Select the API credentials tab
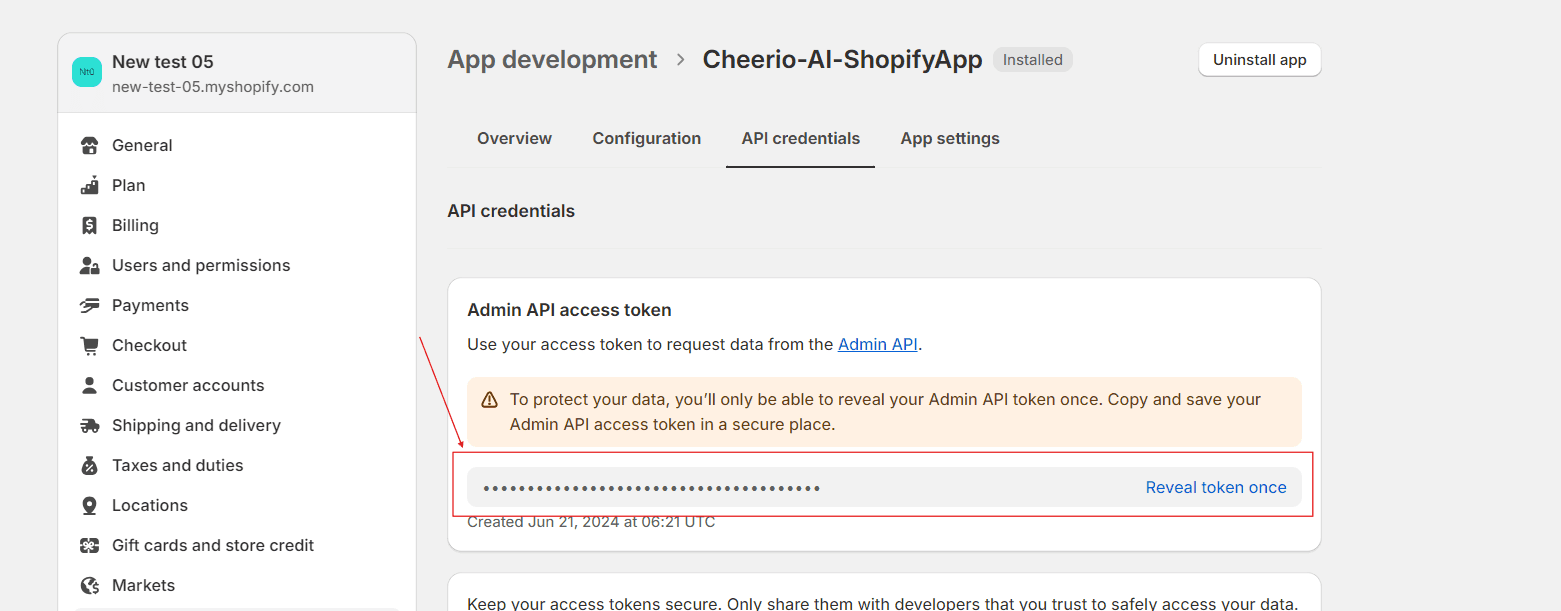Screen dimensions: 1561x611 [800, 139]
